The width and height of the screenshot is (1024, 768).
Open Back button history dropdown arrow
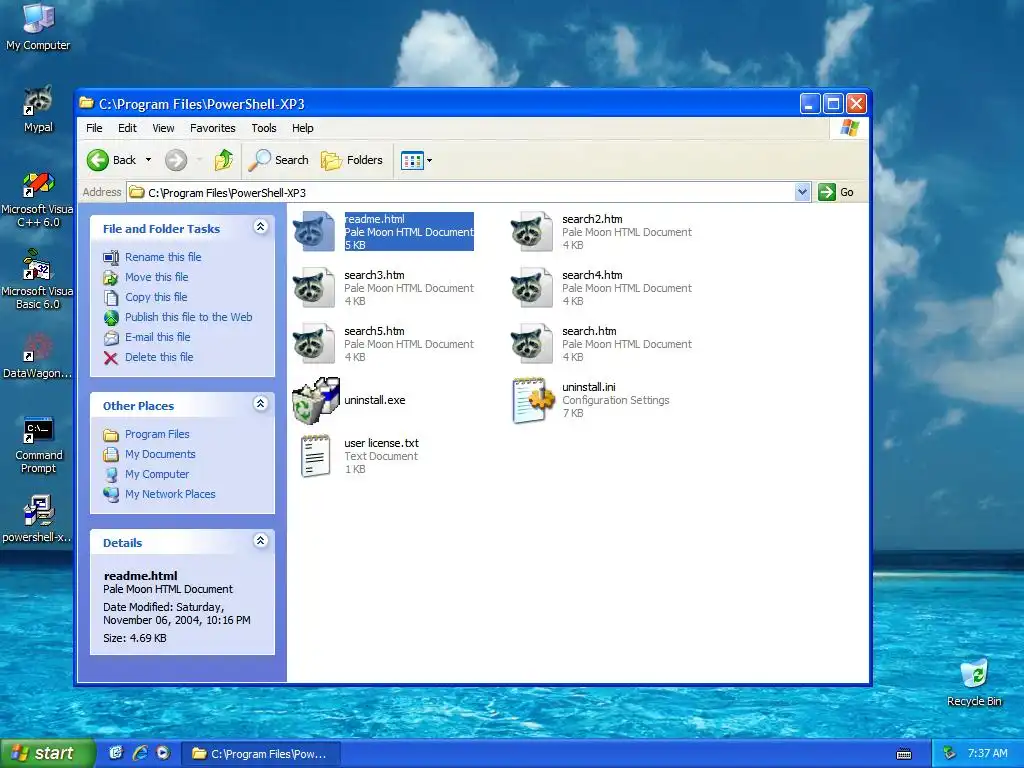pyautogui.click(x=148, y=160)
